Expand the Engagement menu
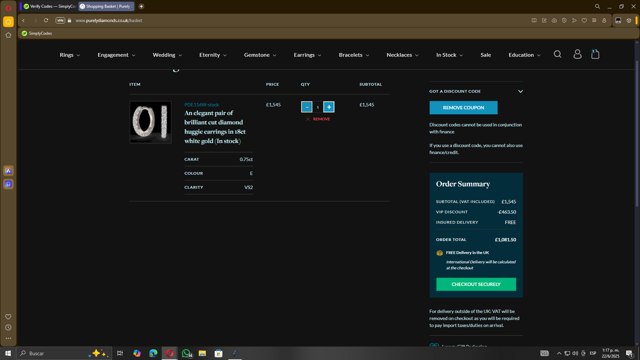The height and width of the screenshot is (360, 640). click(116, 55)
